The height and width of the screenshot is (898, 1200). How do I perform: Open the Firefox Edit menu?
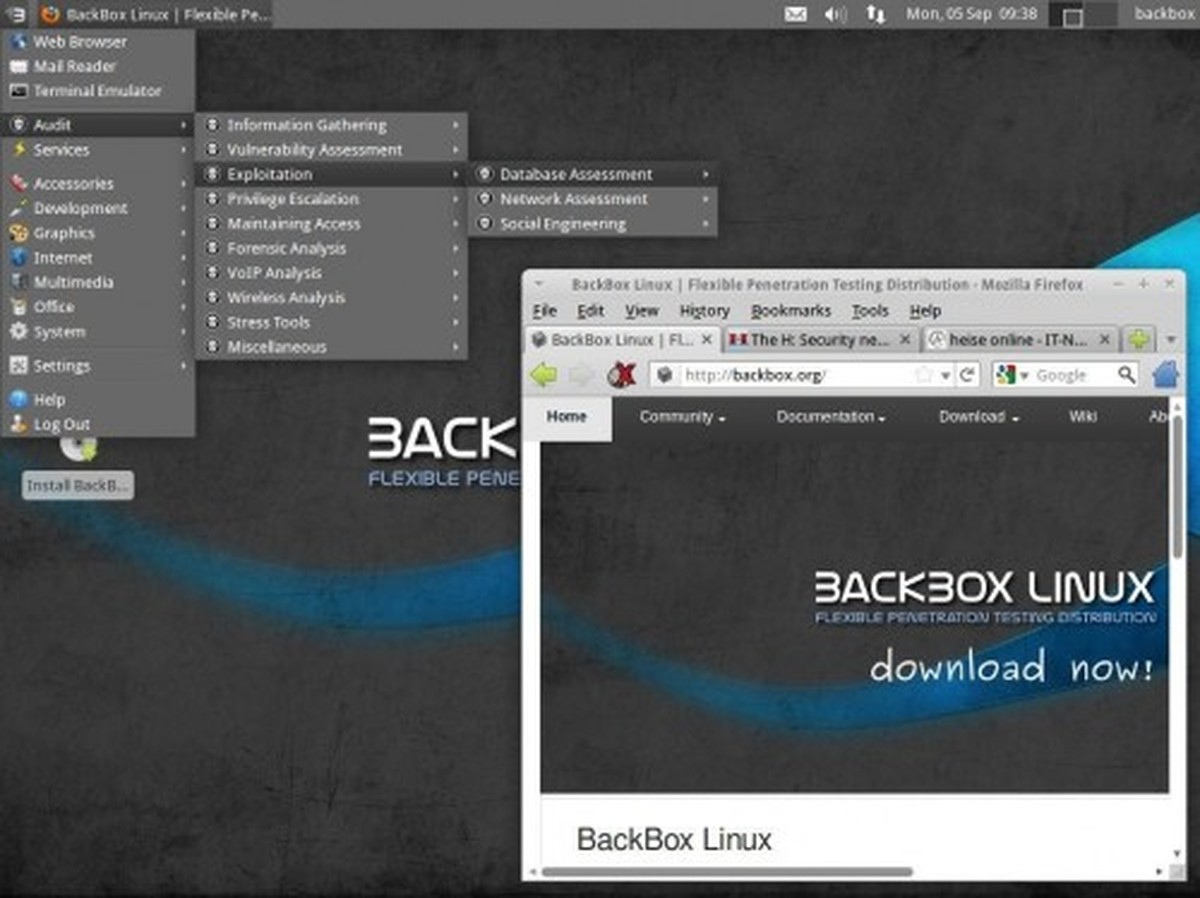[591, 311]
